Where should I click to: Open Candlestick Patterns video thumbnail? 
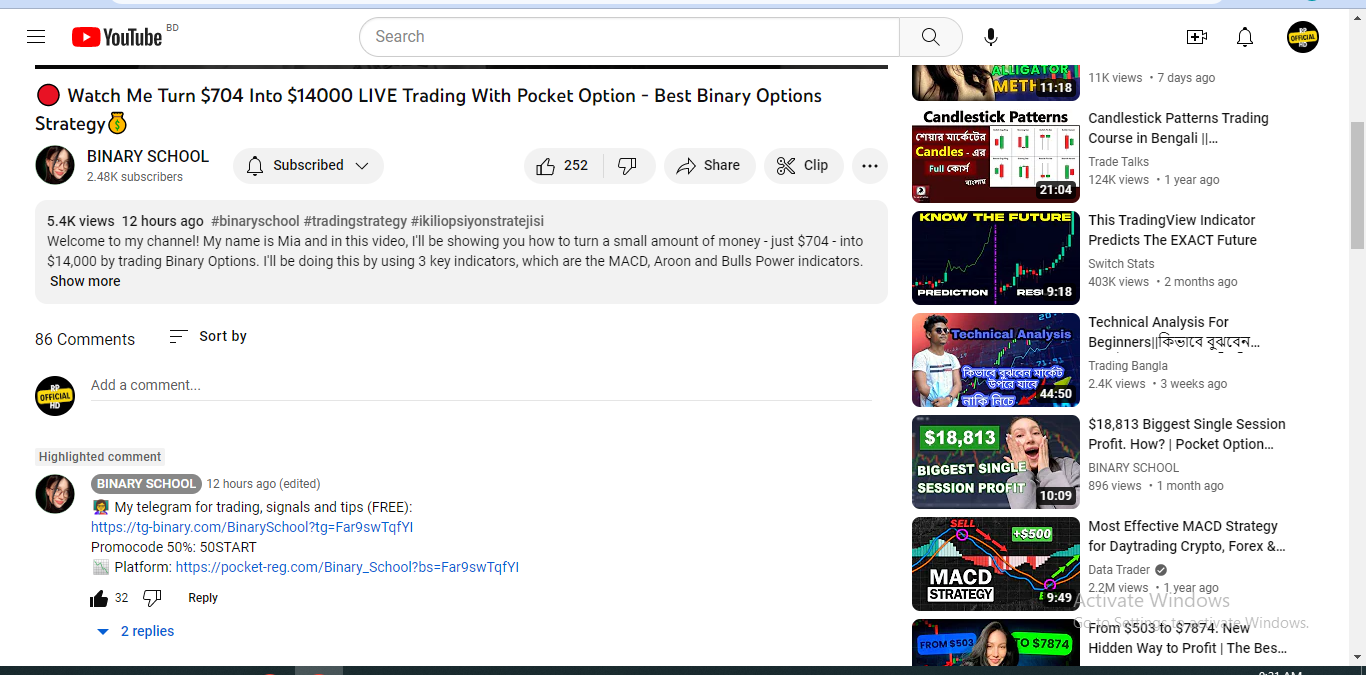(996, 156)
